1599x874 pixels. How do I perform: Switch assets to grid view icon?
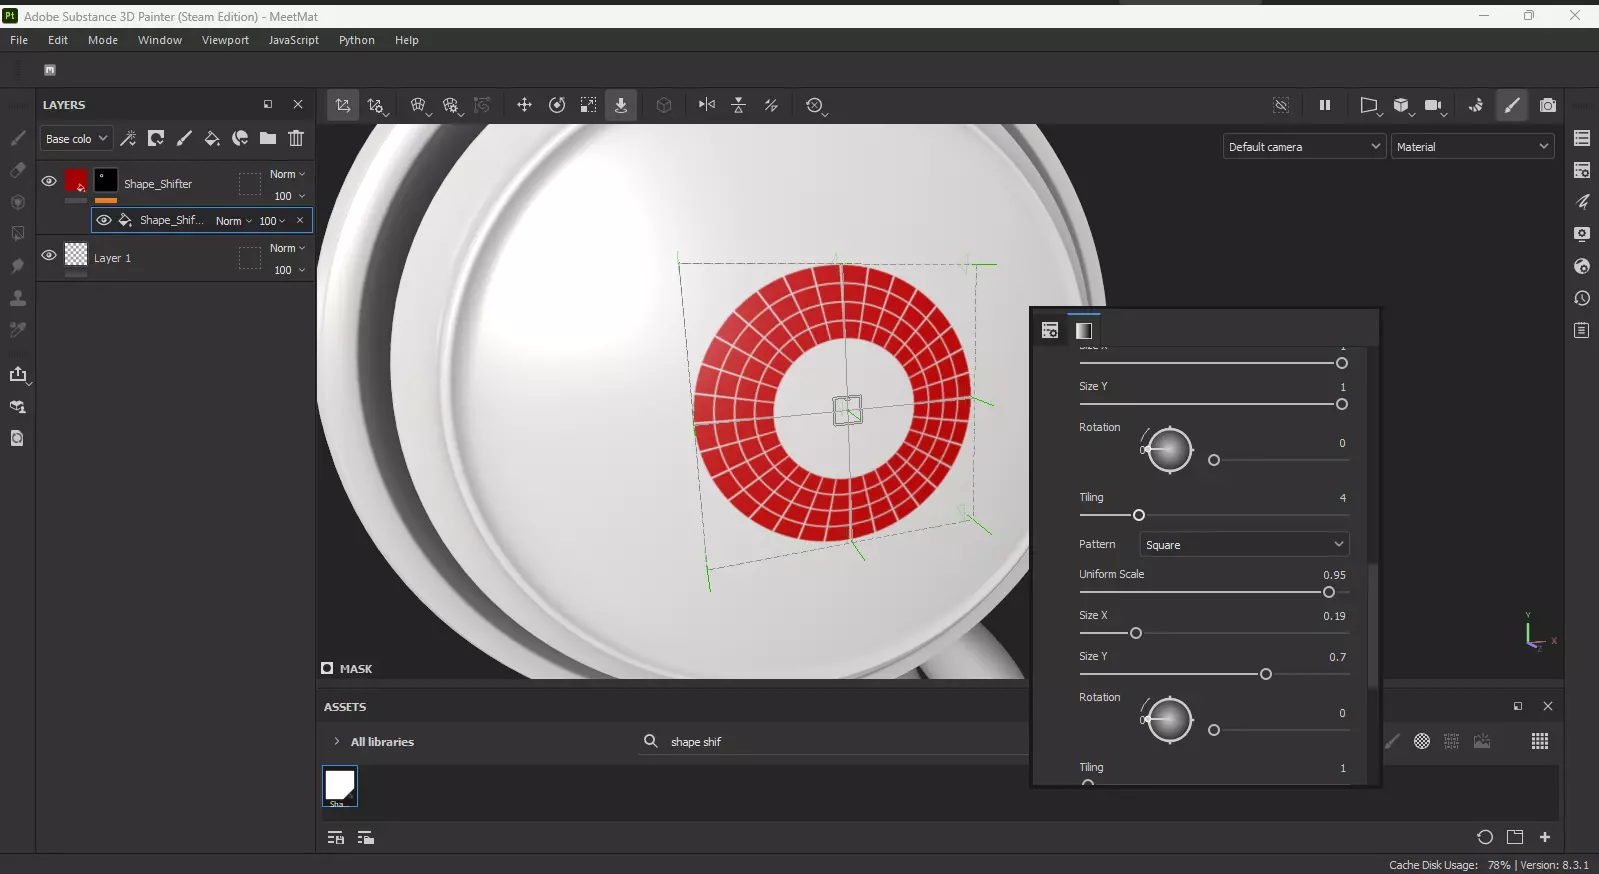click(1540, 741)
